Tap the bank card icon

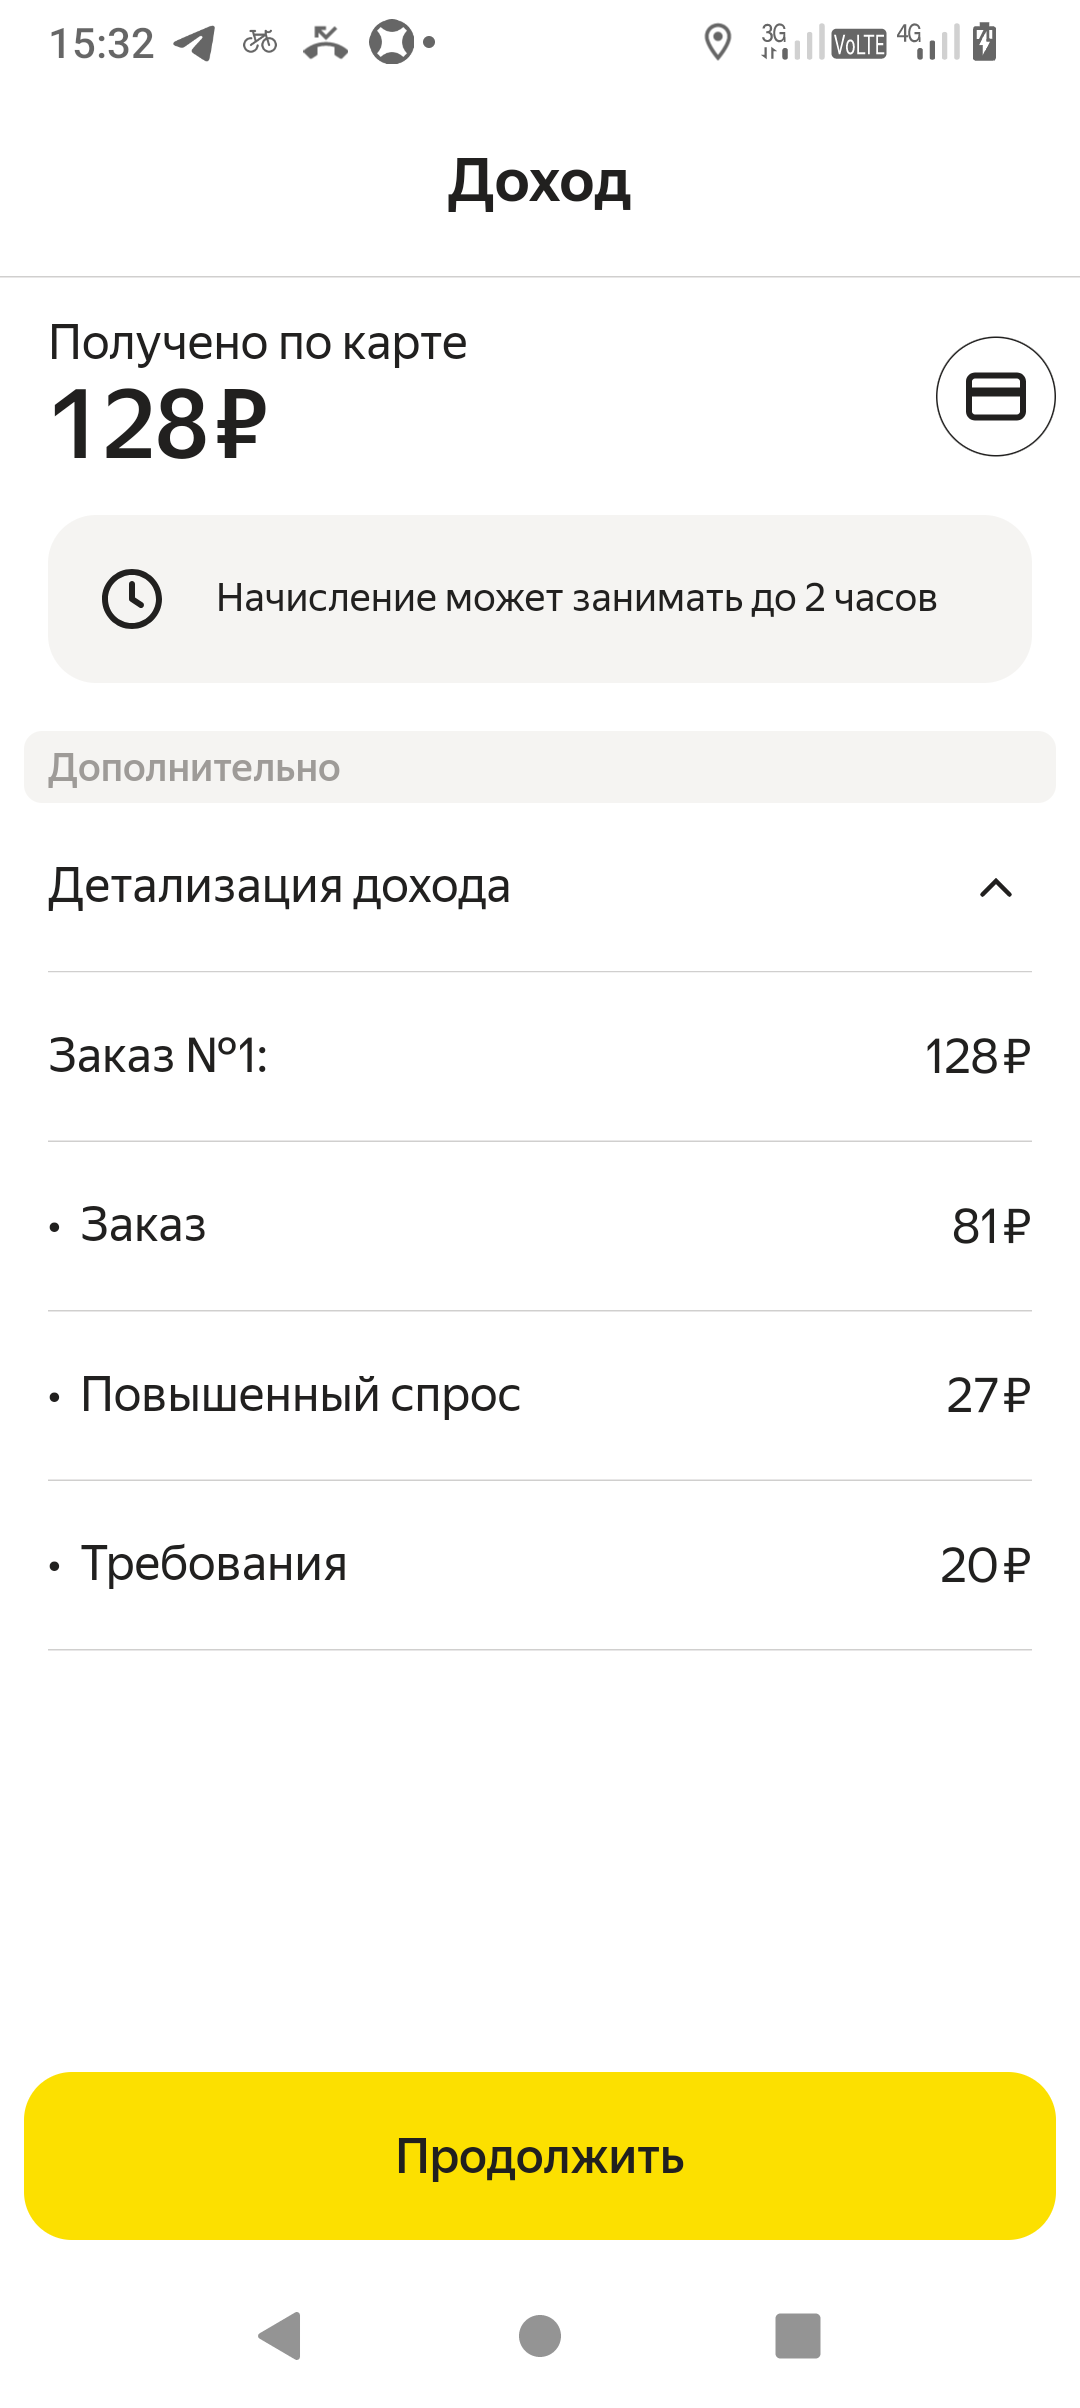pyautogui.click(x=995, y=396)
